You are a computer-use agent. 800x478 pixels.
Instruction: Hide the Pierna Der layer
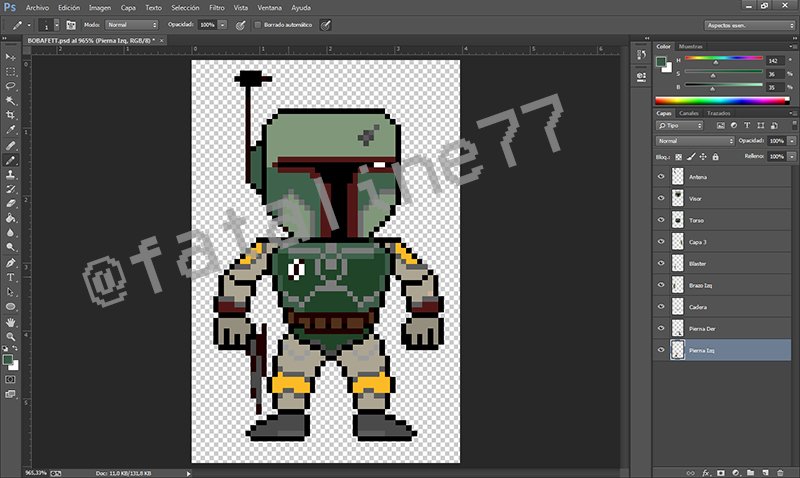click(x=661, y=328)
